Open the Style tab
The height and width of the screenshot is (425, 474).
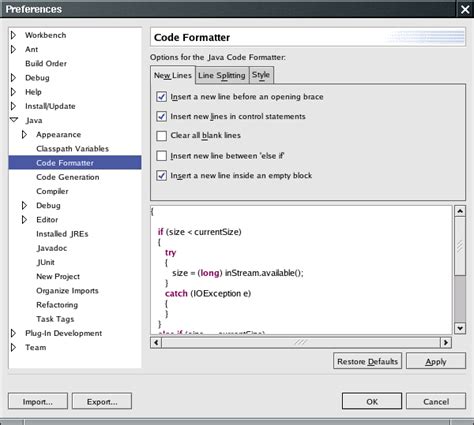(x=261, y=75)
